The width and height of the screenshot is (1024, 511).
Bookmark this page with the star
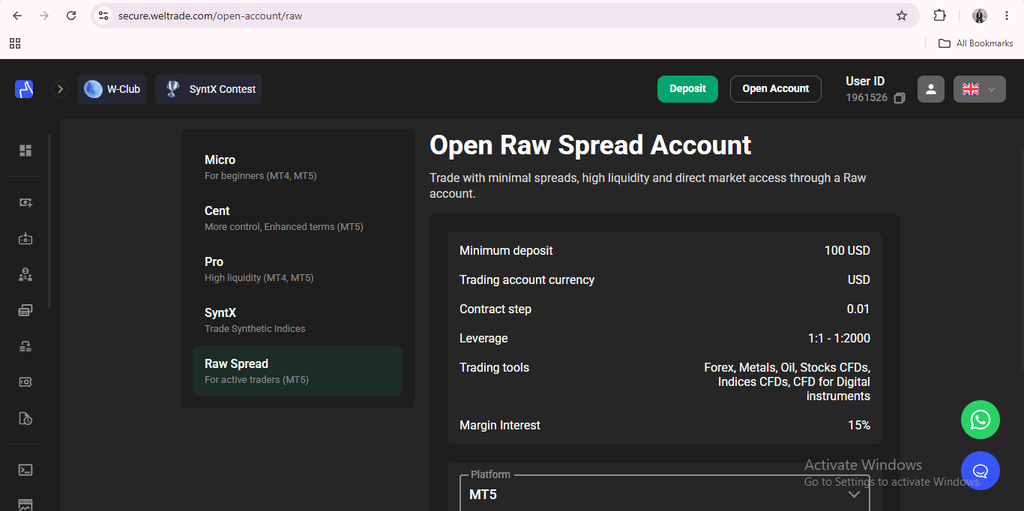[901, 16]
